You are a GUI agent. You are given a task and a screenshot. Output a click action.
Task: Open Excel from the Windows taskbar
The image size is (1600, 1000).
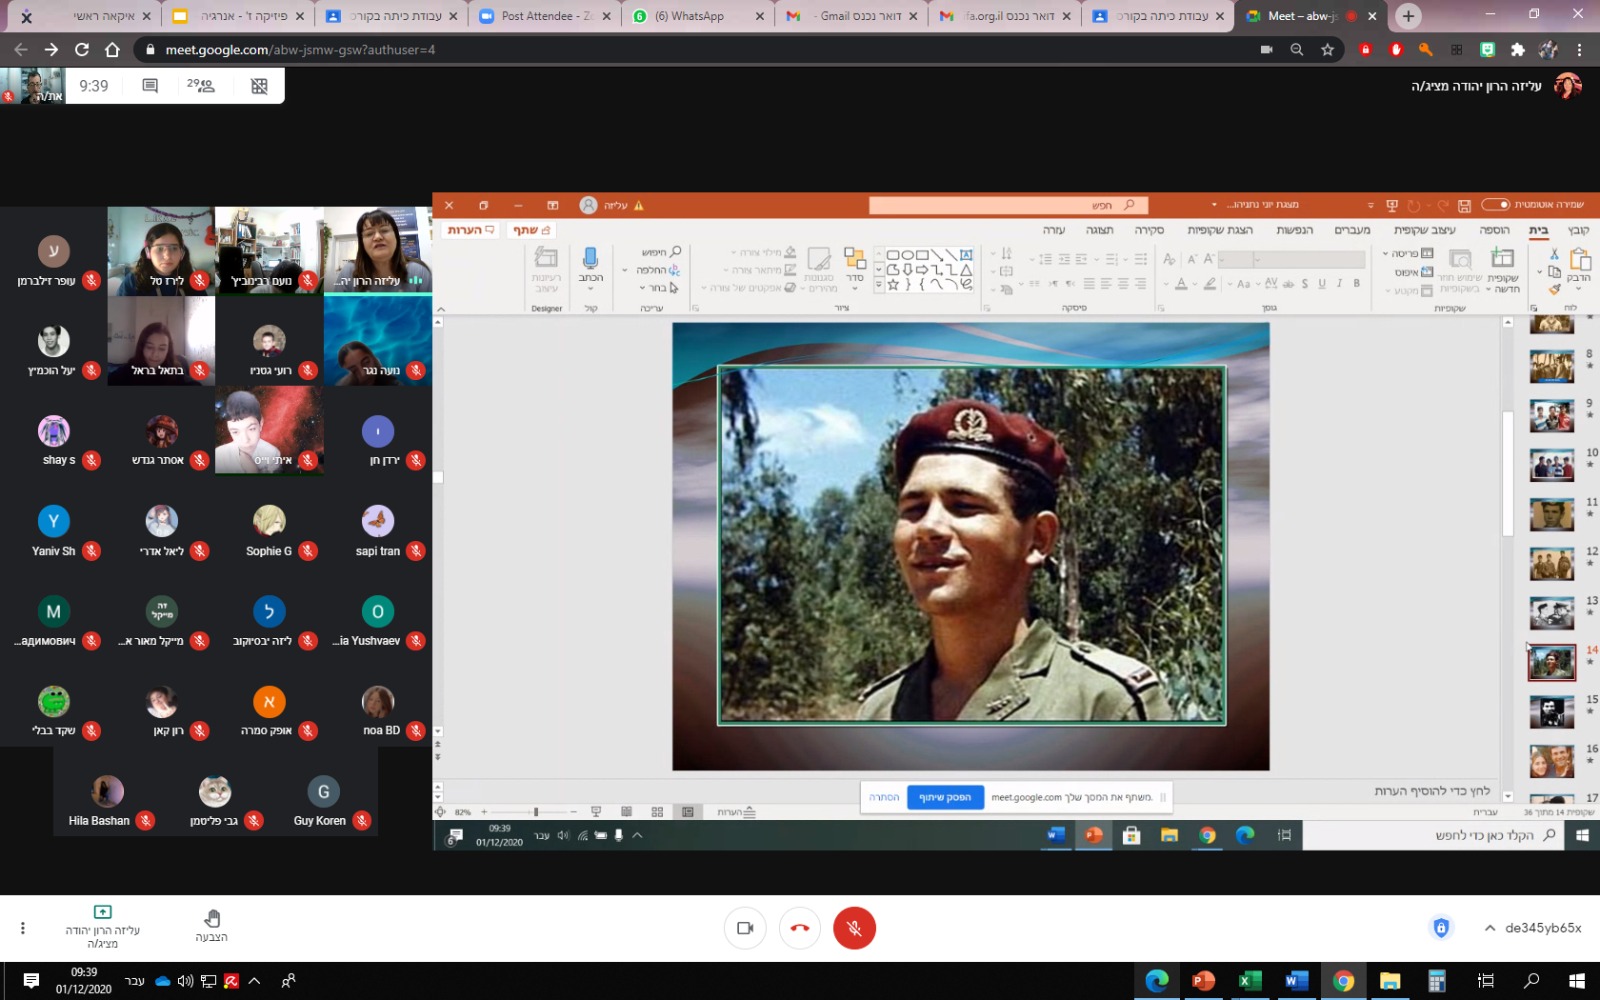coord(1250,981)
